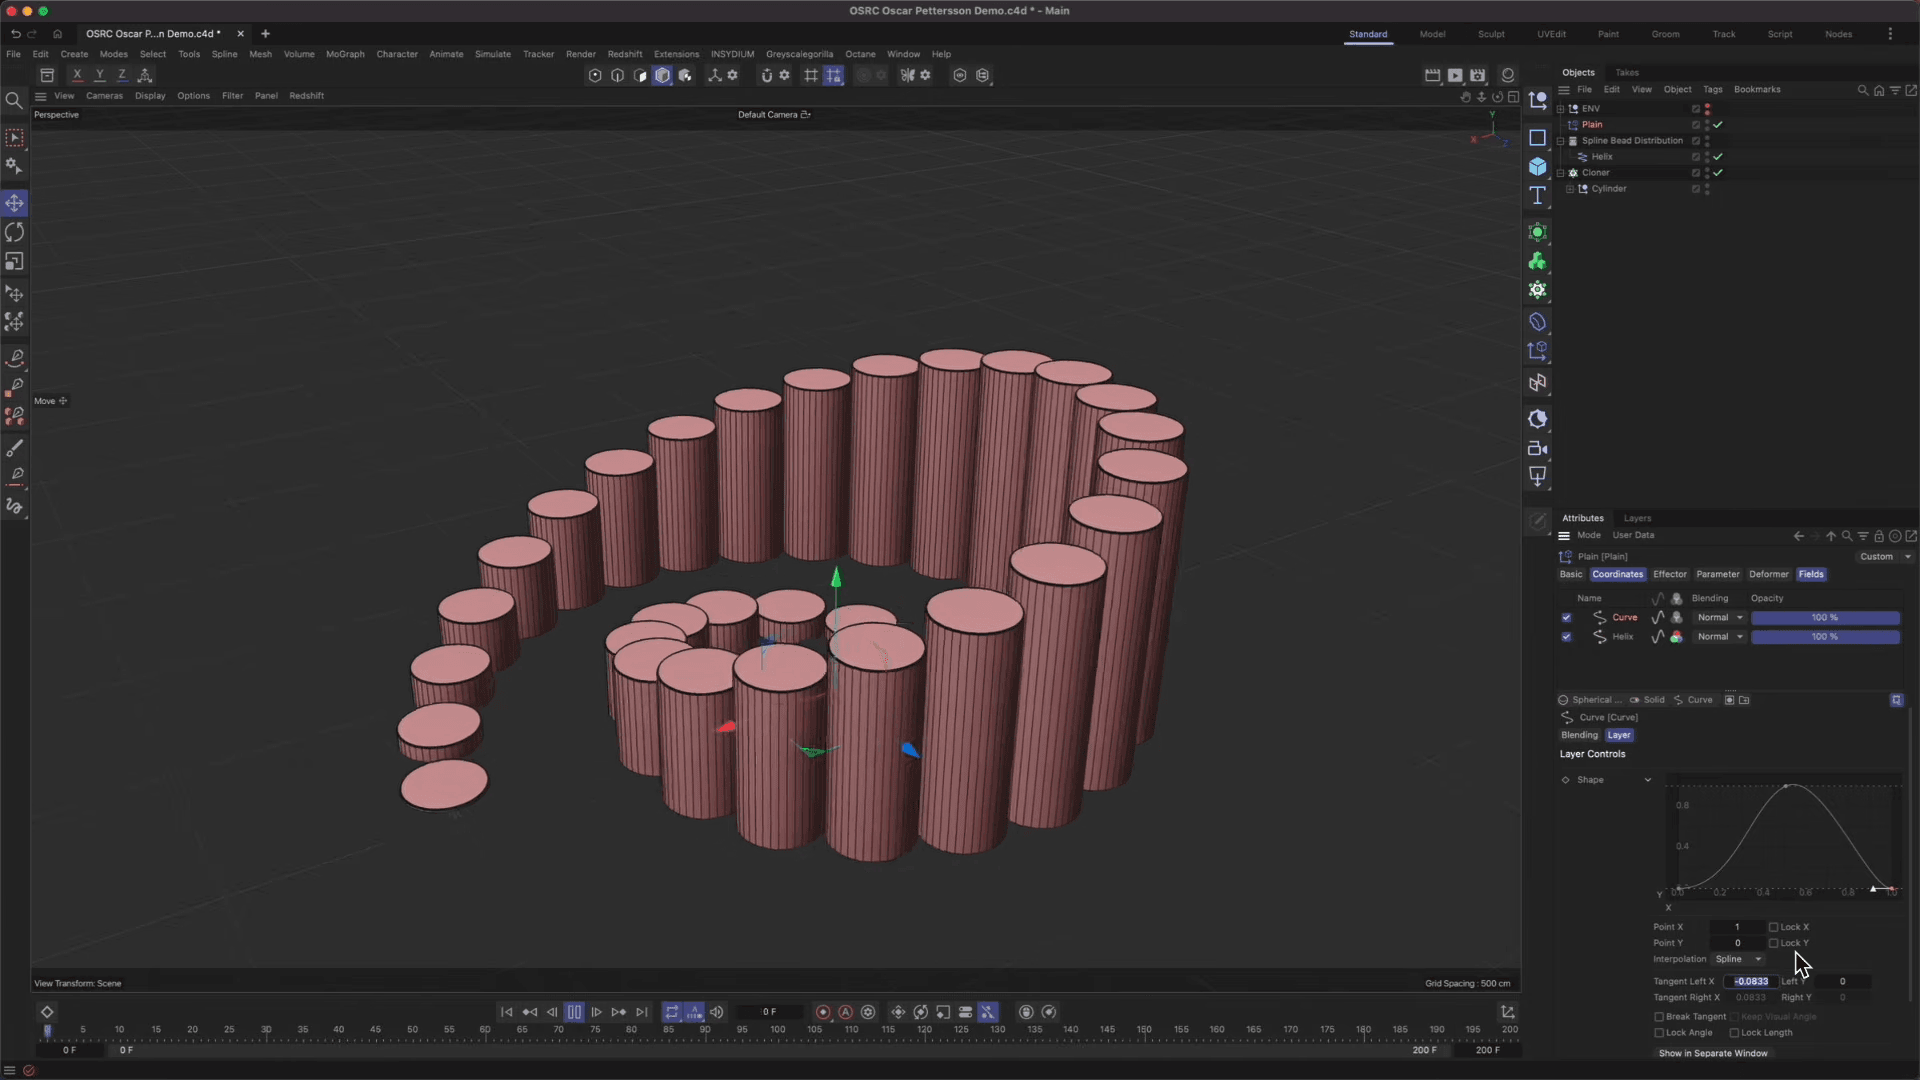Image resolution: width=1920 pixels, height=1080 pixels.
Task: Toggle the X axis lock icon
Action: click(x=77, y=75)
